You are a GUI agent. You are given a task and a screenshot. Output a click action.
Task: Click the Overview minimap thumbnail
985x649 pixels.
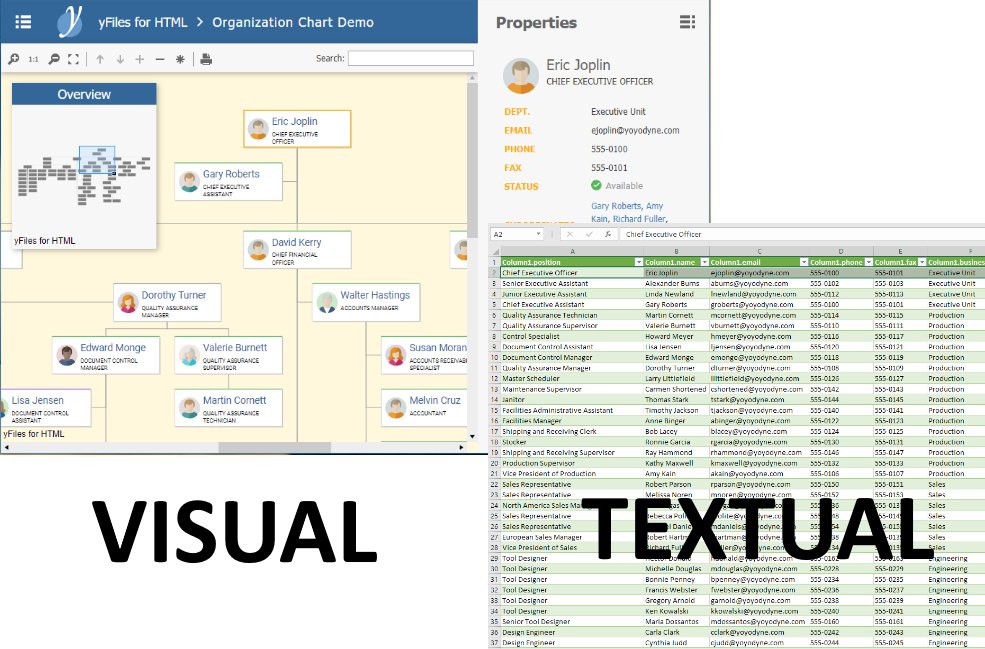(x=84, y=175)
